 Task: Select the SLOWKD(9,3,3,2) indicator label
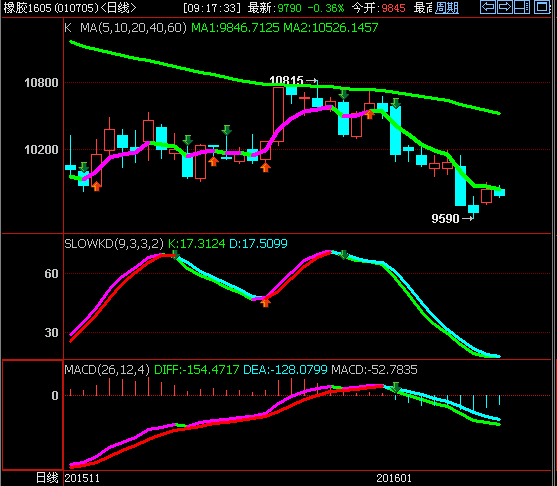click(x=114, y=244)
